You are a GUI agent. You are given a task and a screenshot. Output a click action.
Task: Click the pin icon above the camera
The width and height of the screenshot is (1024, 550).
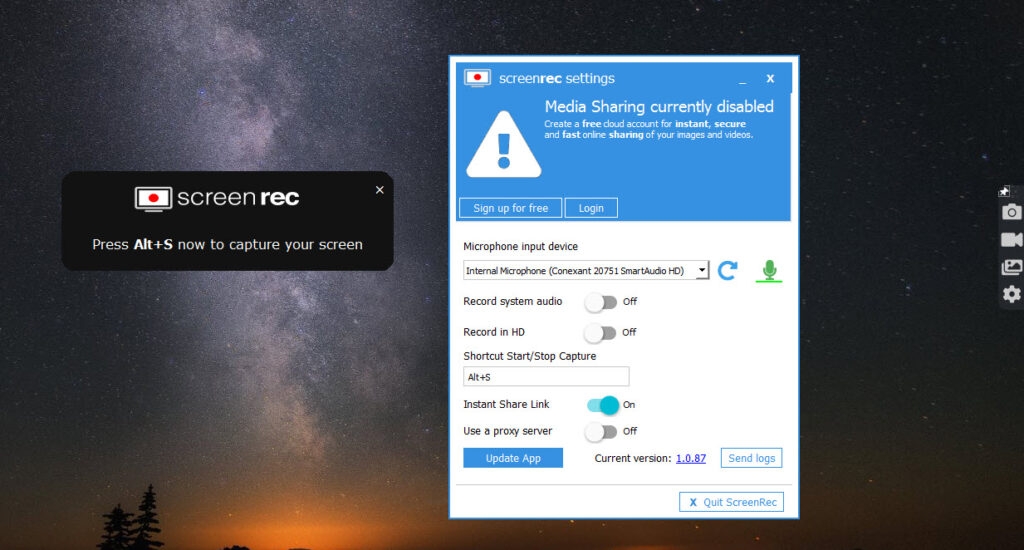[1004, 191]
